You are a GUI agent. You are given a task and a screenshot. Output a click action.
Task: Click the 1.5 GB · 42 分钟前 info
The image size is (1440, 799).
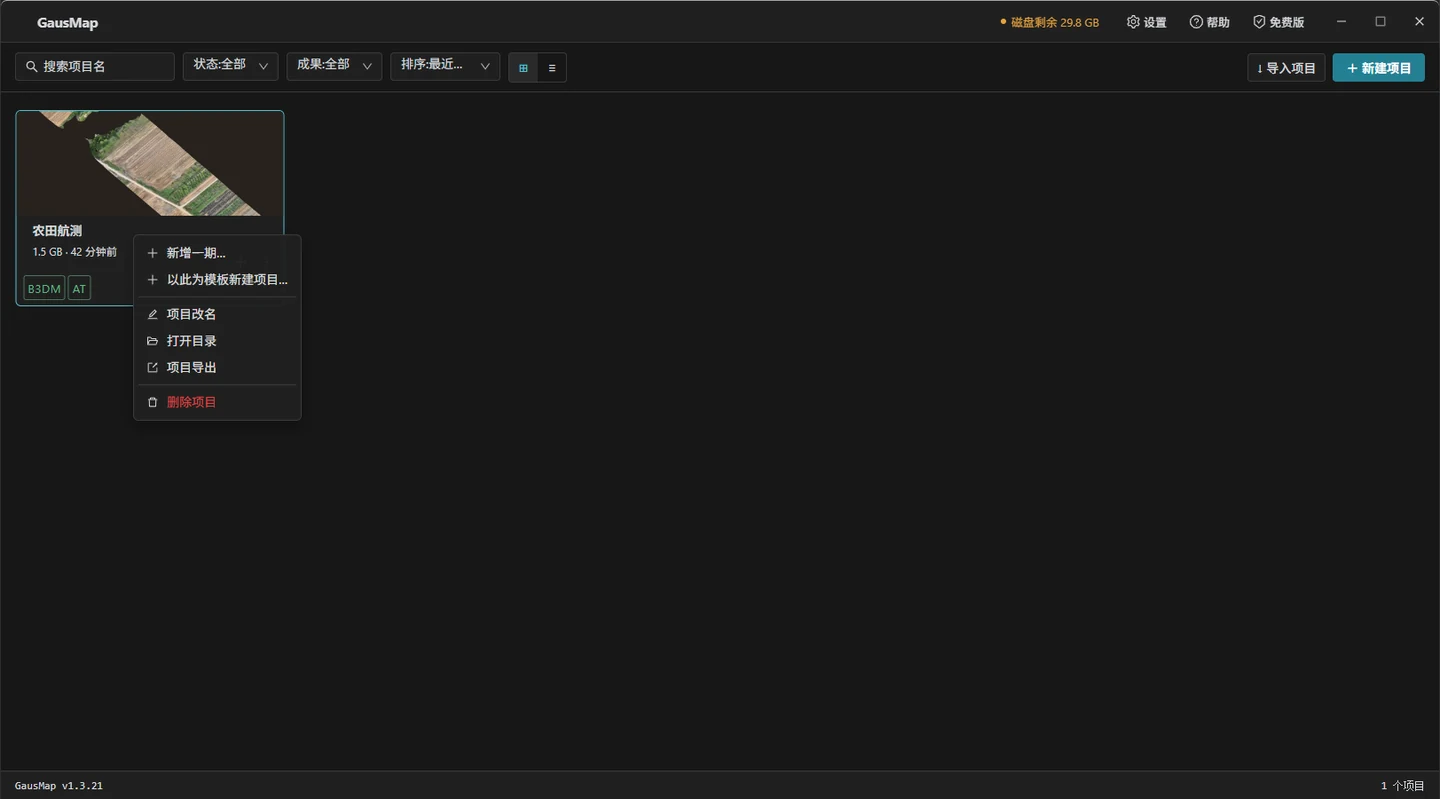75,252
